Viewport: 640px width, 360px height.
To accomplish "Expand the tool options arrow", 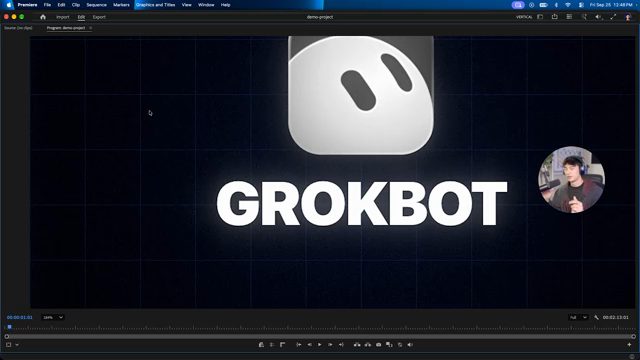I will pos(17,345).
